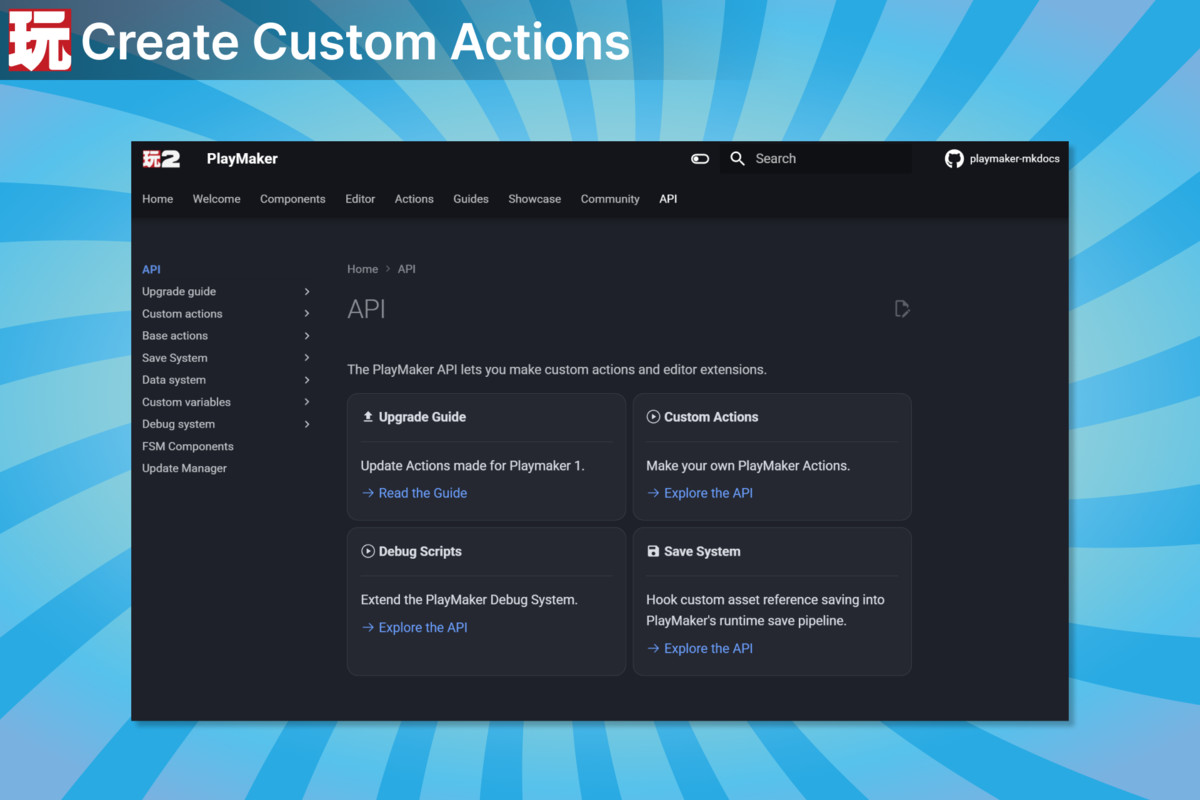Open Update Manager in the sidebar
The width and height of the screenshot is (1200, 800).
pyautogui.click(x=184, y=468)
